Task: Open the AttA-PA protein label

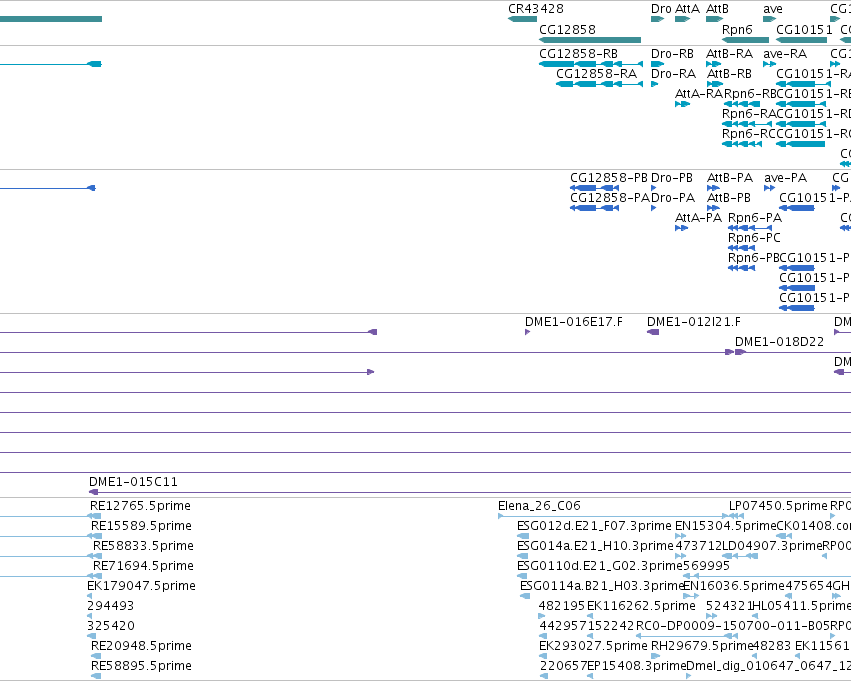Action: tap(698, 218)
